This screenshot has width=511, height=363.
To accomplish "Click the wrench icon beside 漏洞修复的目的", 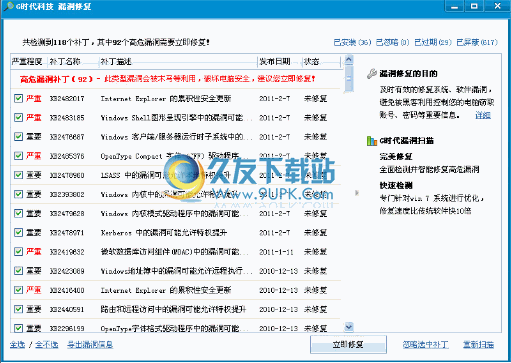I will pos(372,74).
